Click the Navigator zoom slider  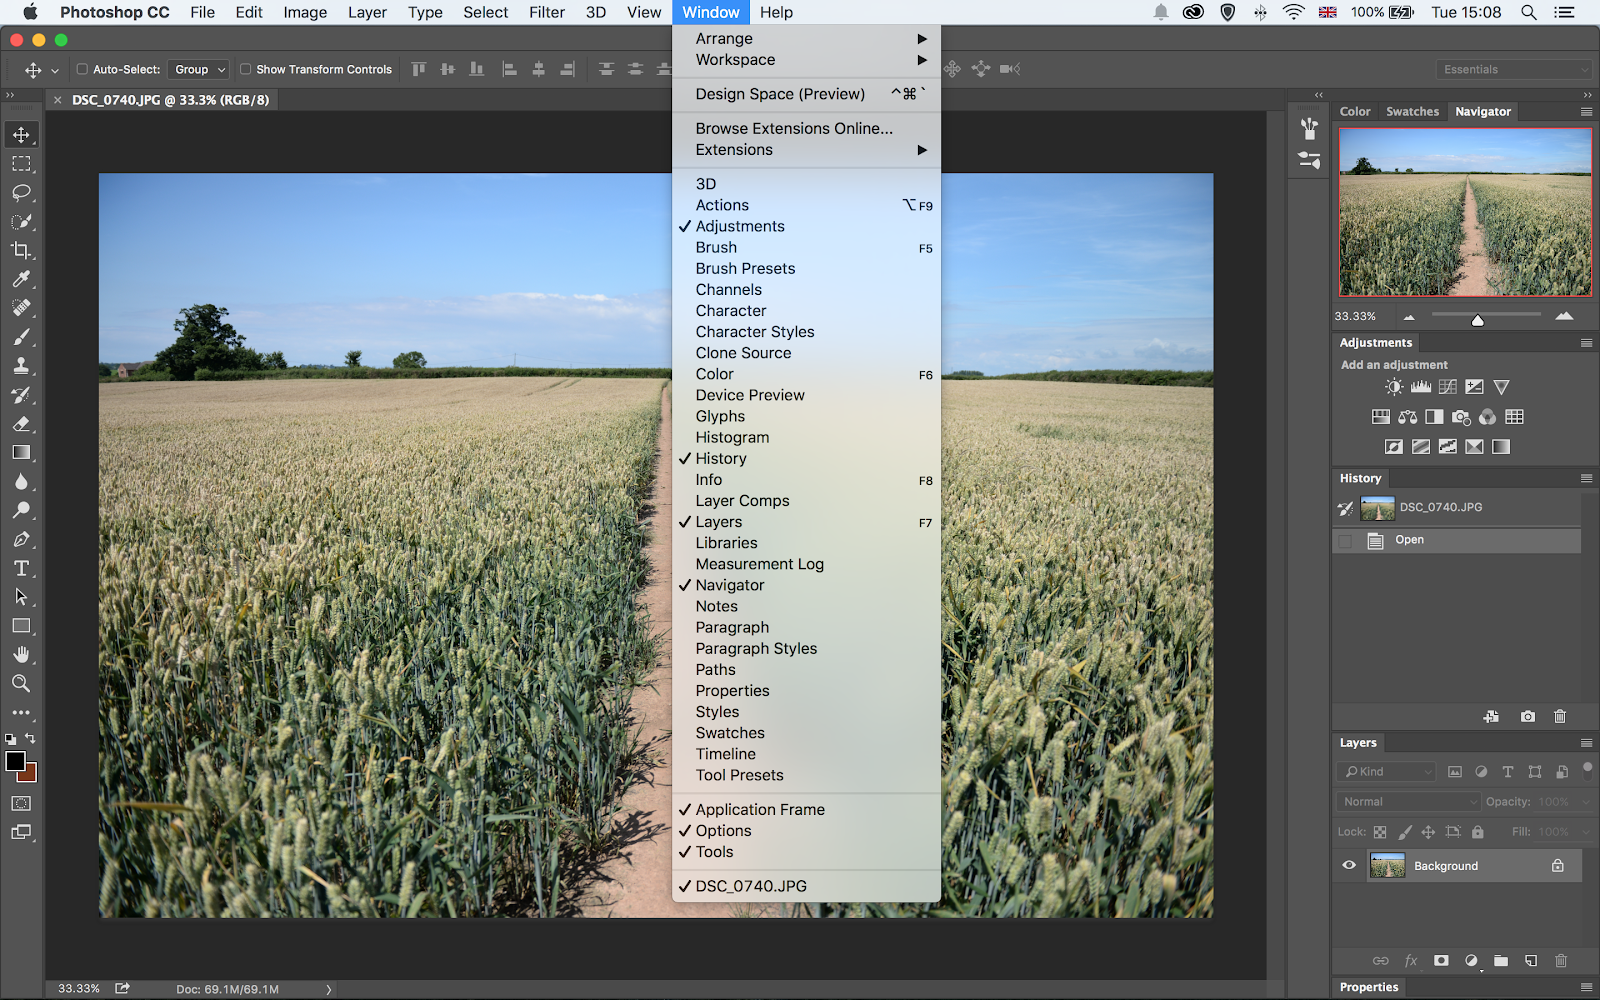[1478, 320]
